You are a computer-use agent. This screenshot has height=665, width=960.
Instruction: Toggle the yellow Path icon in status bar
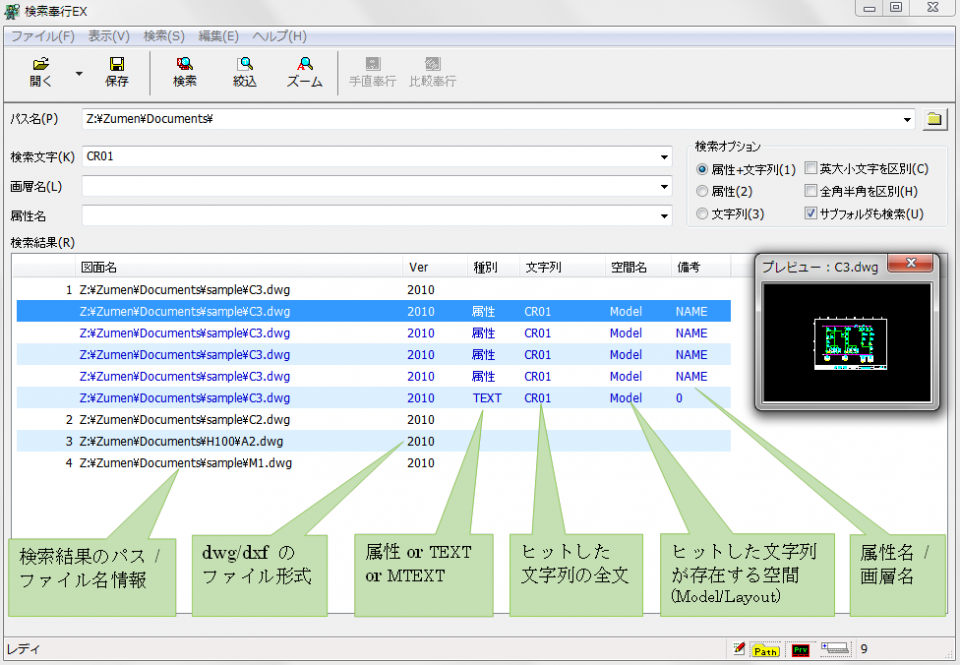tap(764, 649)
